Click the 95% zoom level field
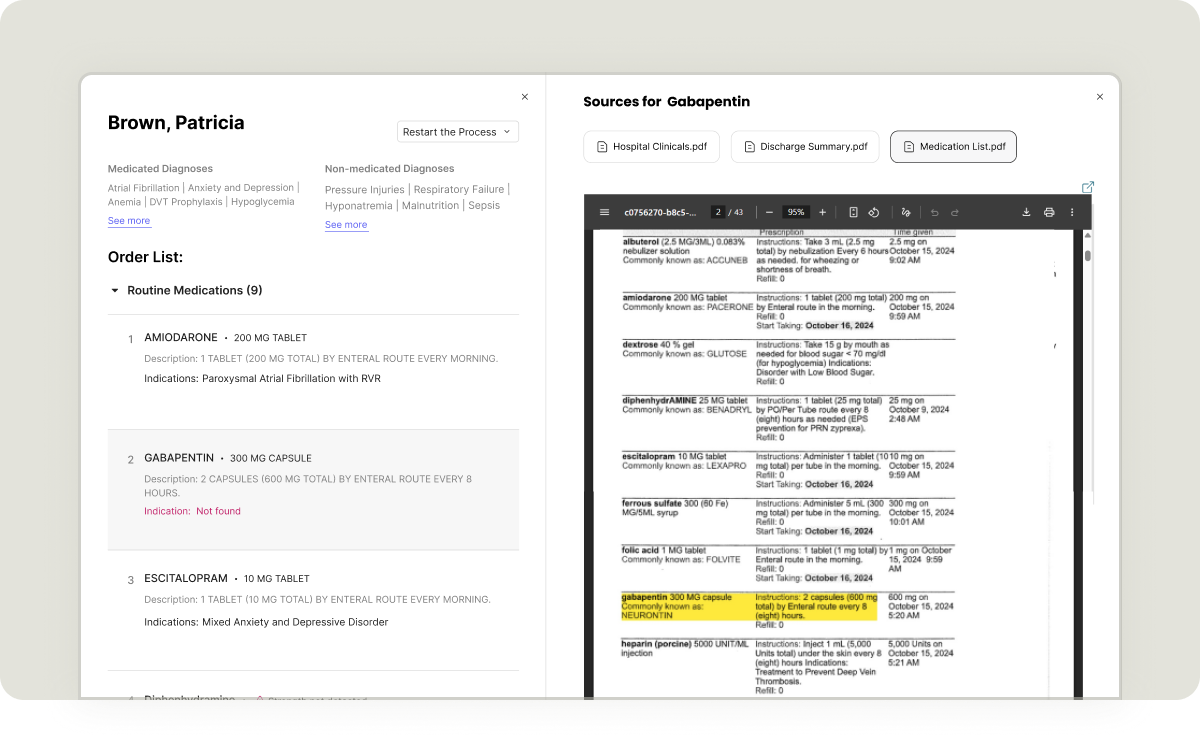Image resolution: width=1200 pixels, height=740 pixels. click(x=796, y=212)
